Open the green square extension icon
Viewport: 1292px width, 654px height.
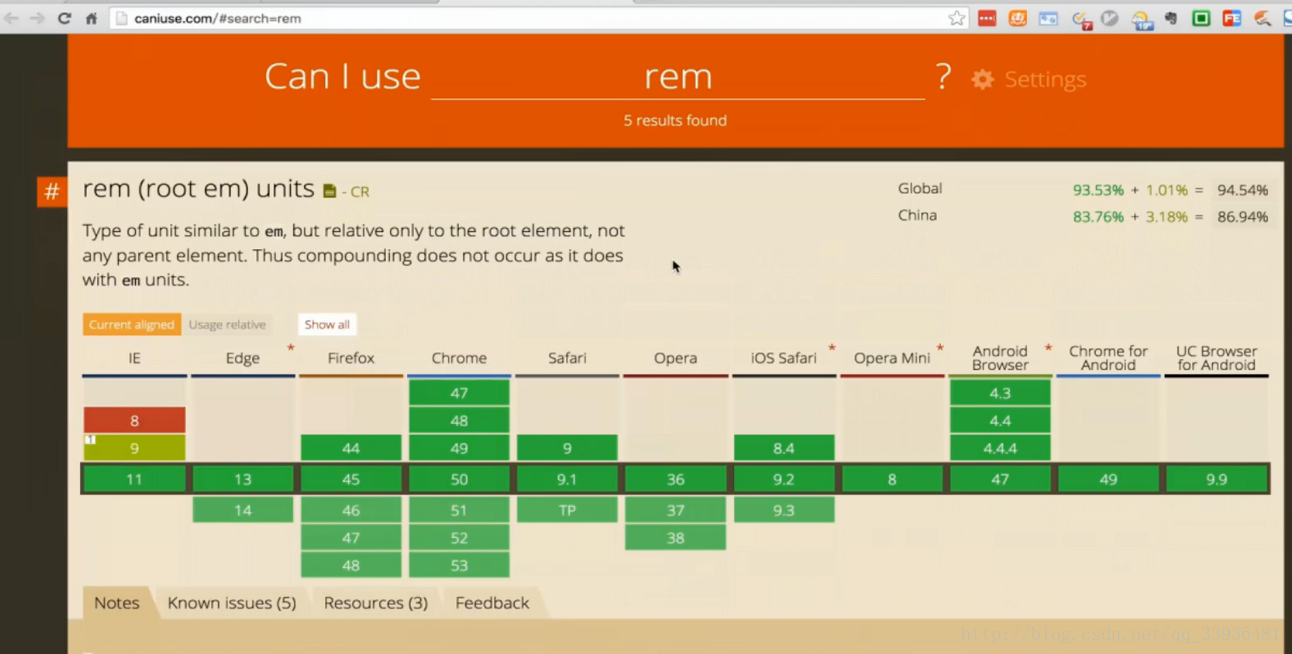point(1201,18)
